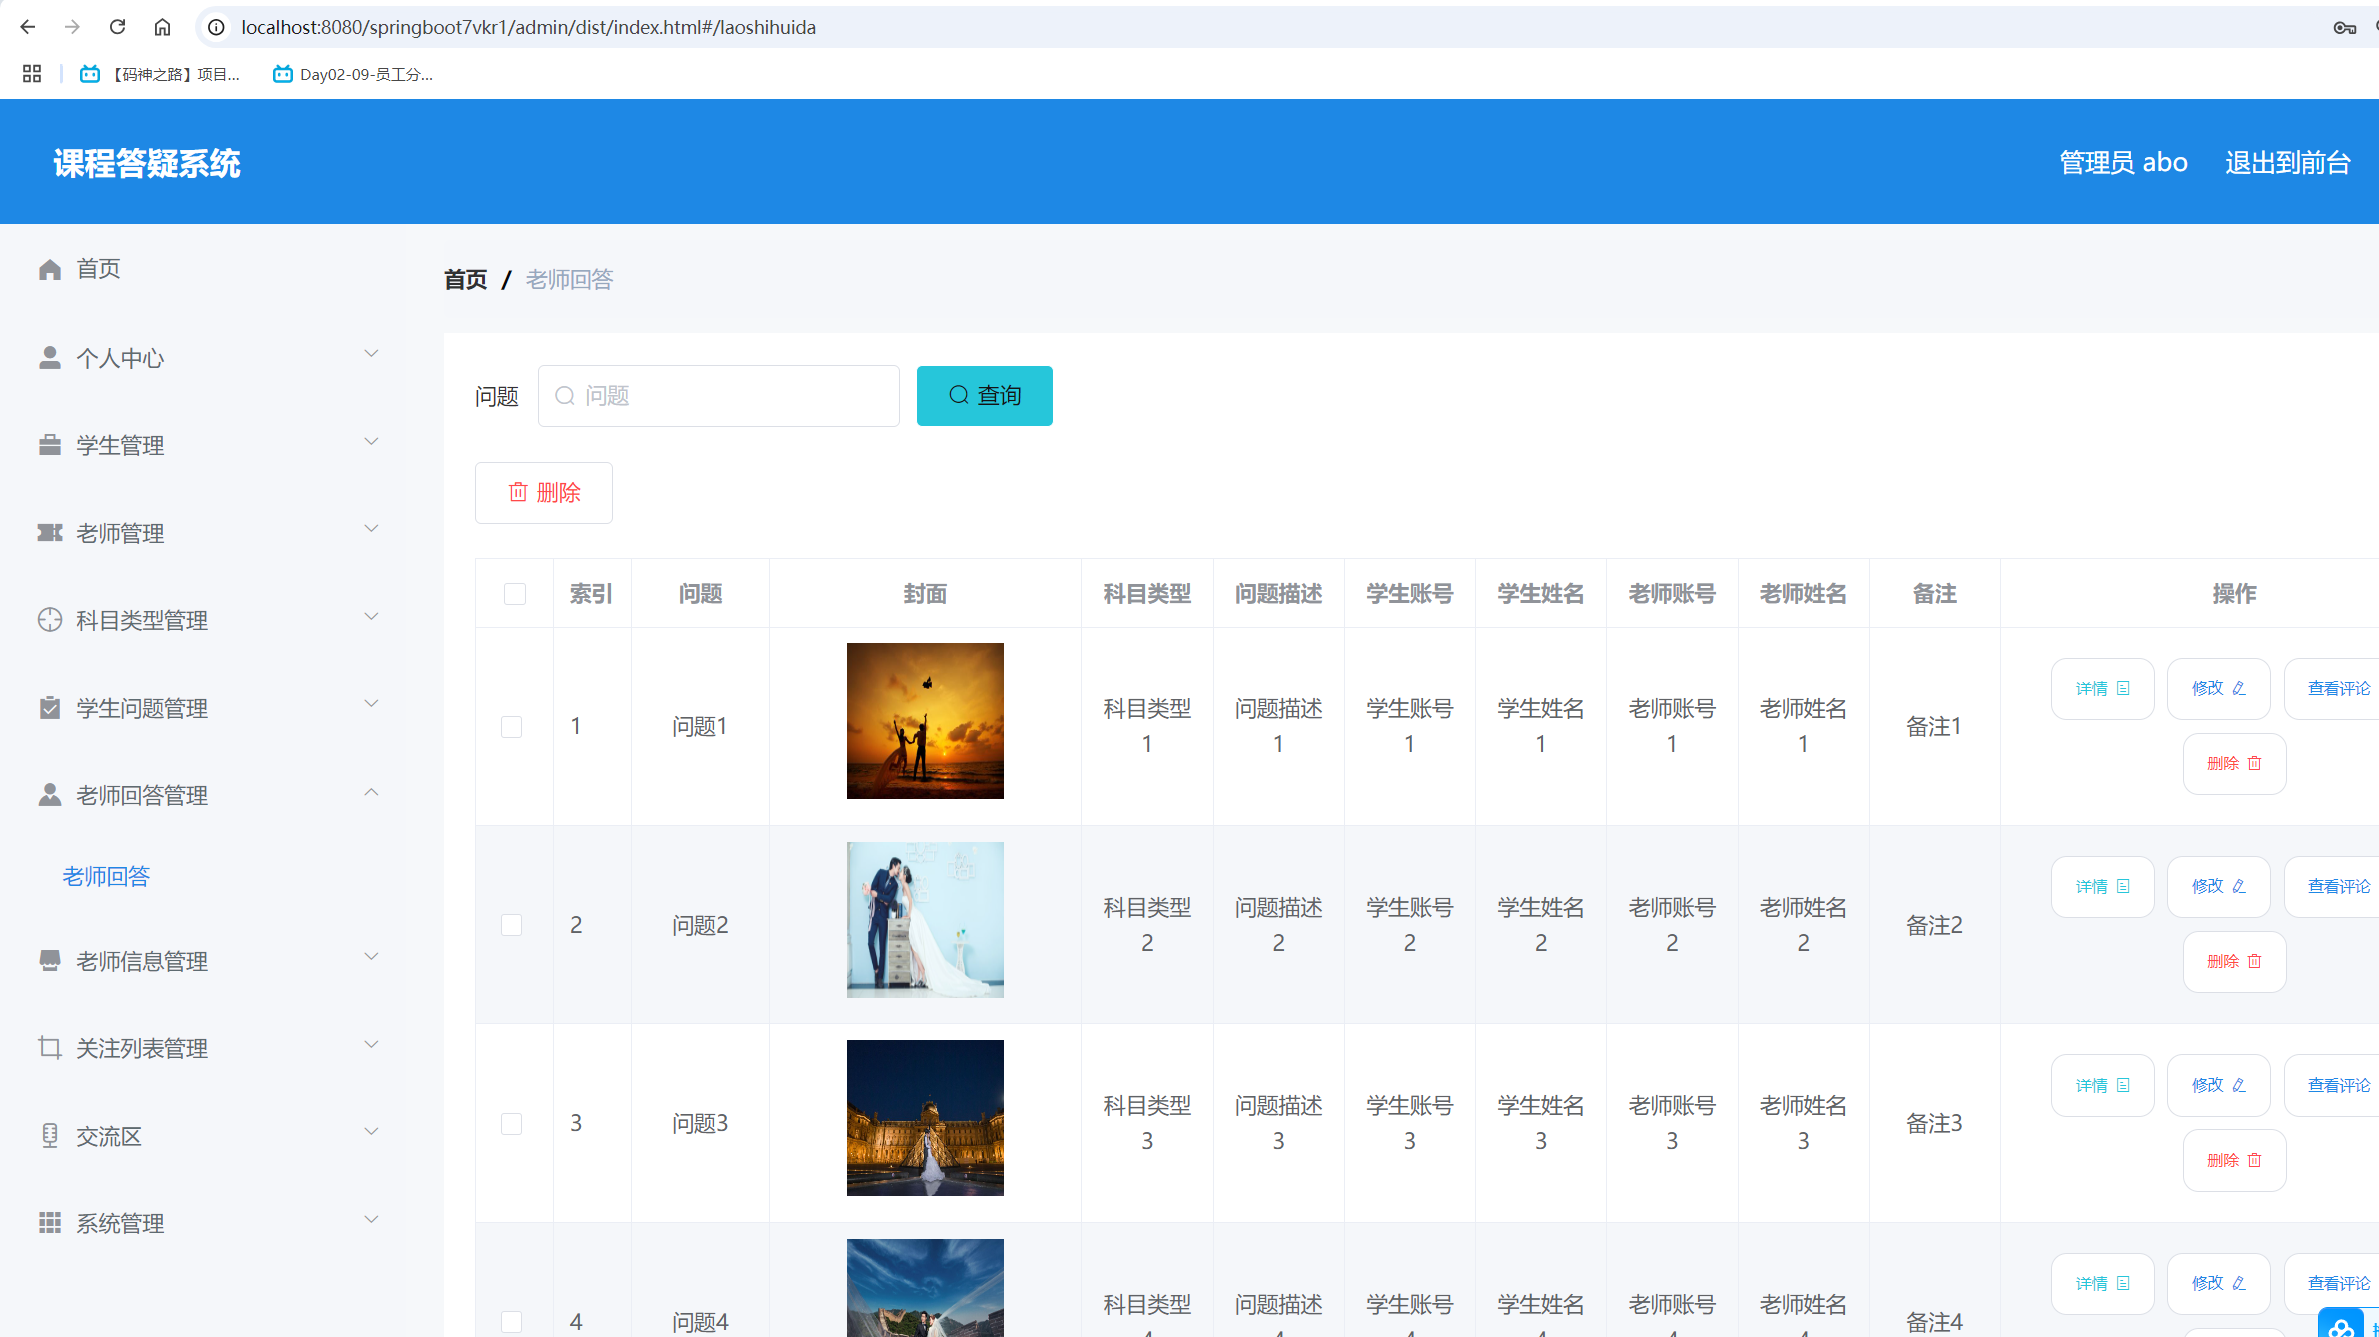This screenshot has width=2379, height=1337.
Task: Check the row checkbox for 问题1
Action: coord(512,727)
